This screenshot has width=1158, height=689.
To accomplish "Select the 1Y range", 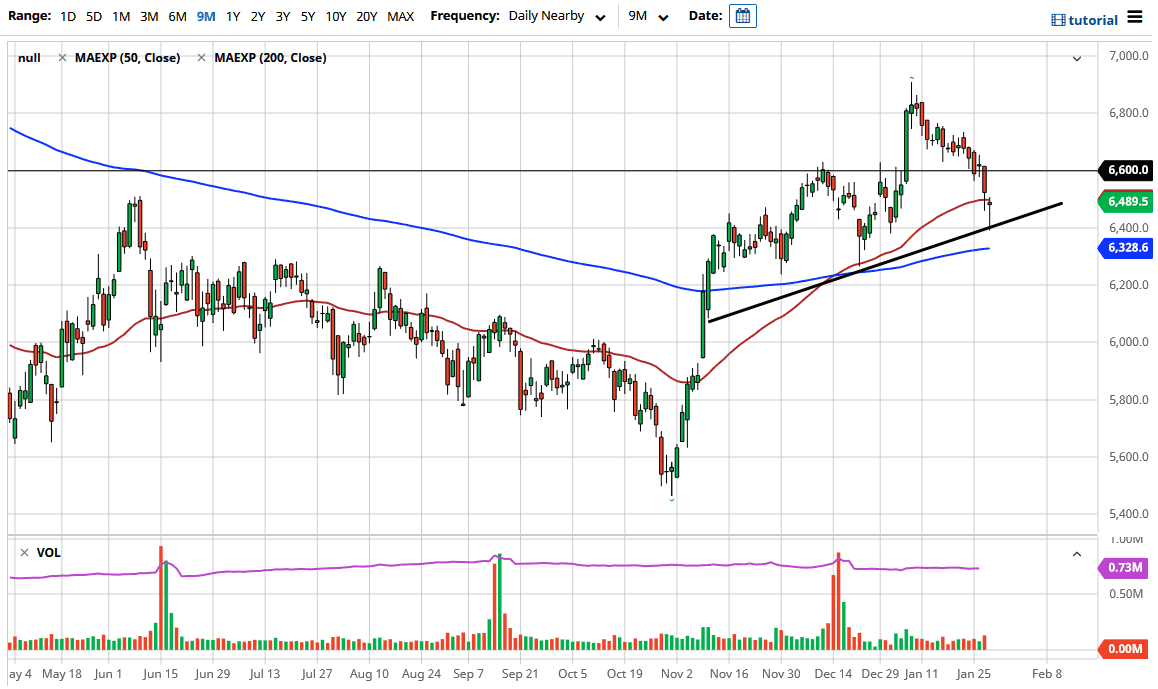I will click(x=233, y=16).
